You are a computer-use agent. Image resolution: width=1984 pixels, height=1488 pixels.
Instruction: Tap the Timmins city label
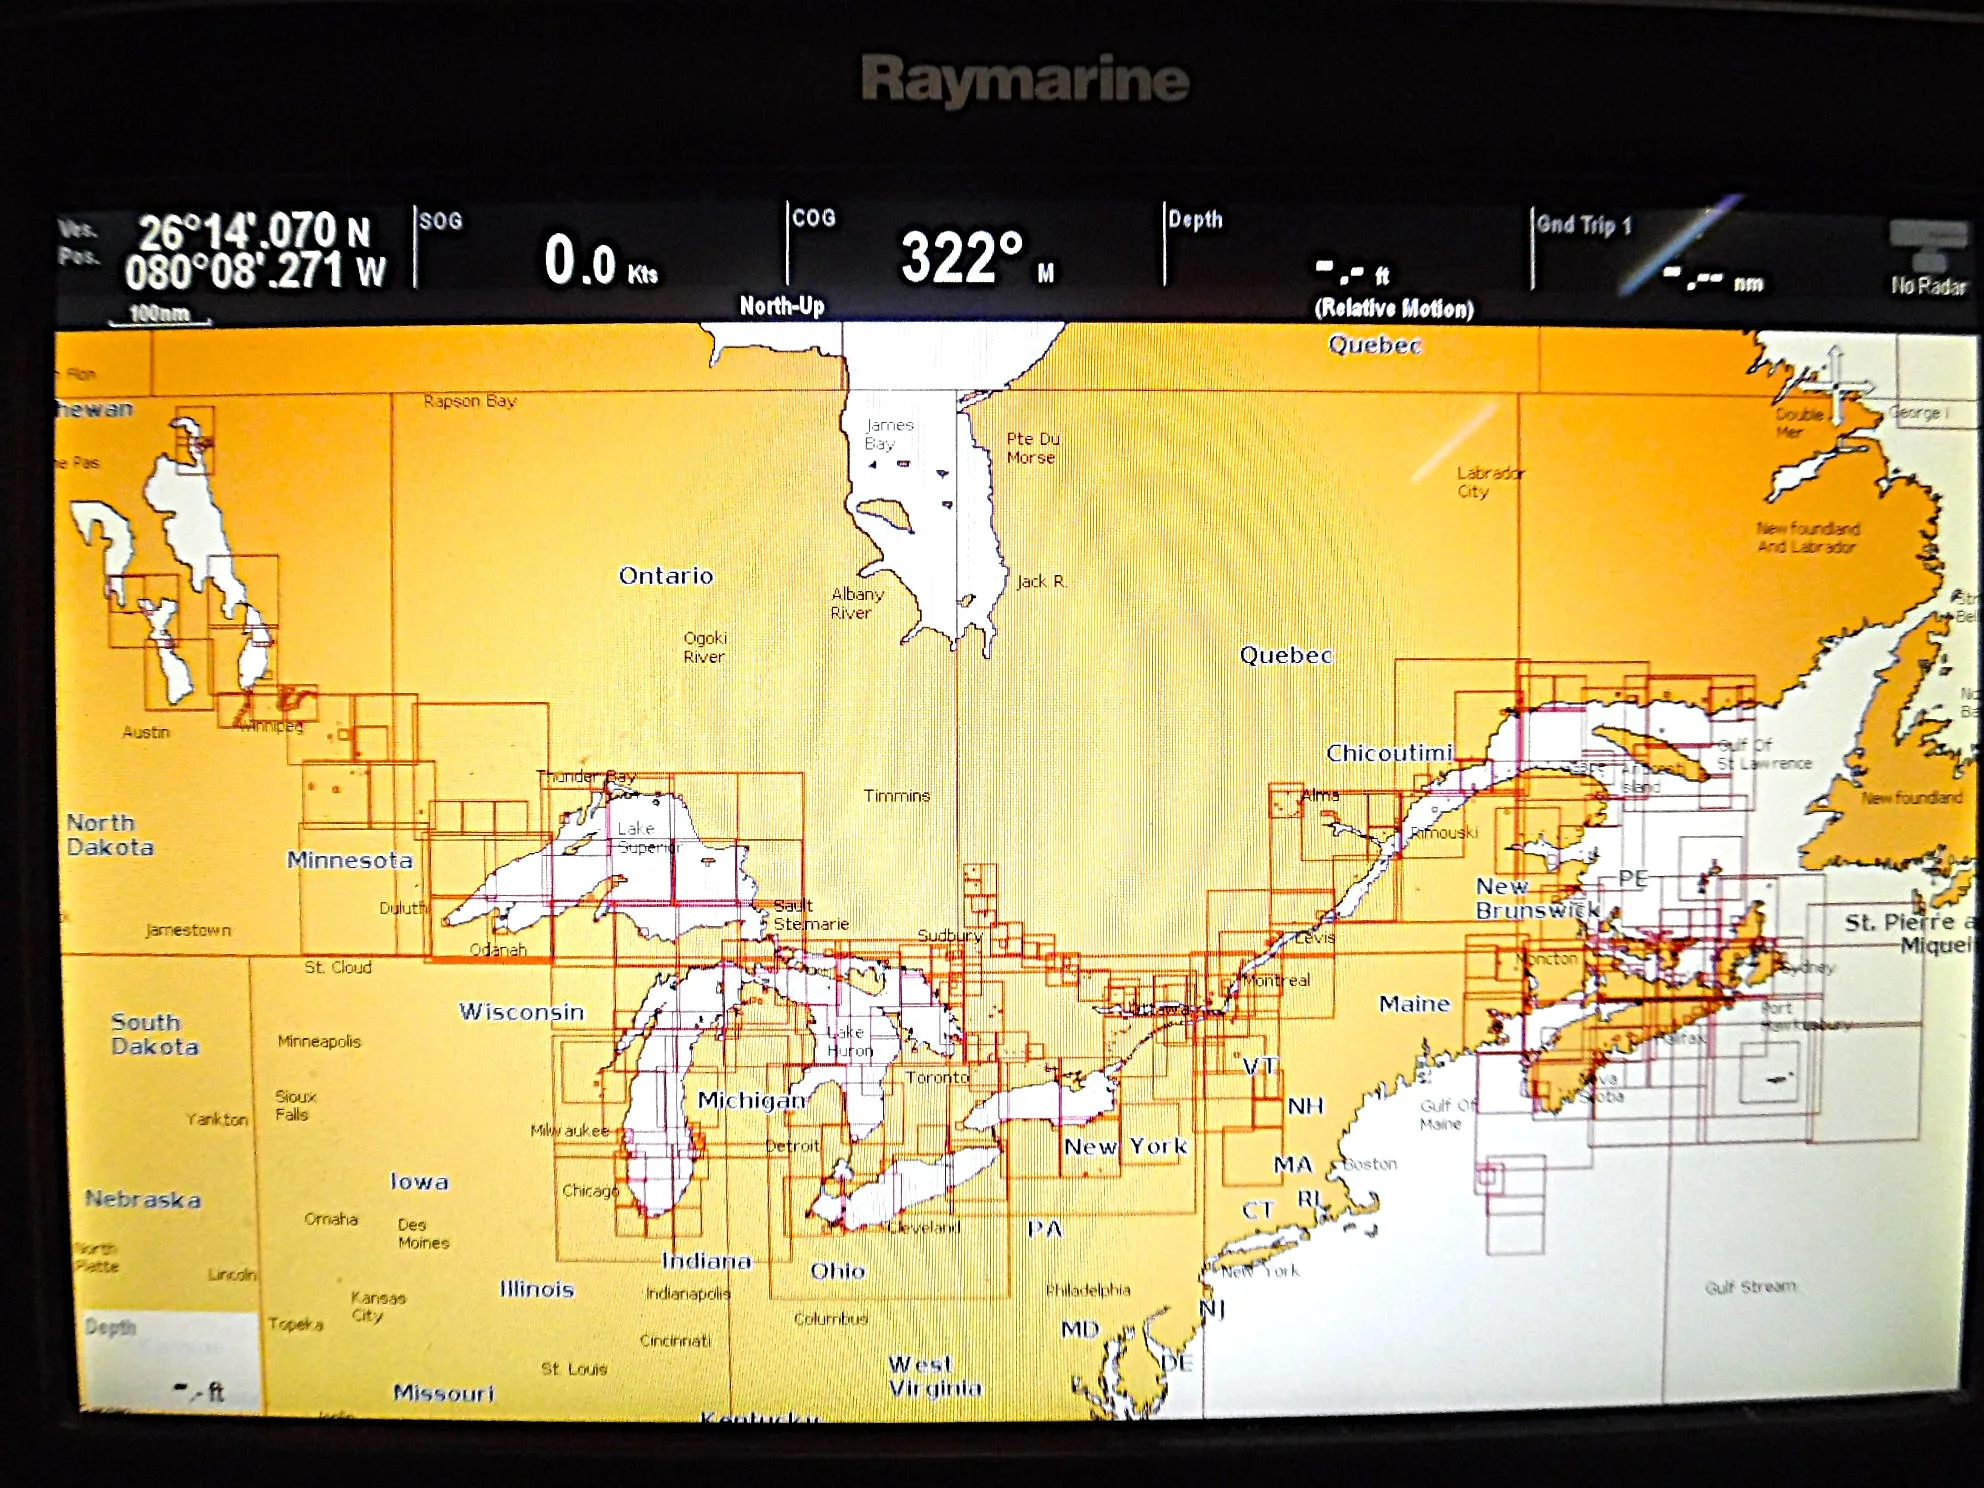pos(897,796)
